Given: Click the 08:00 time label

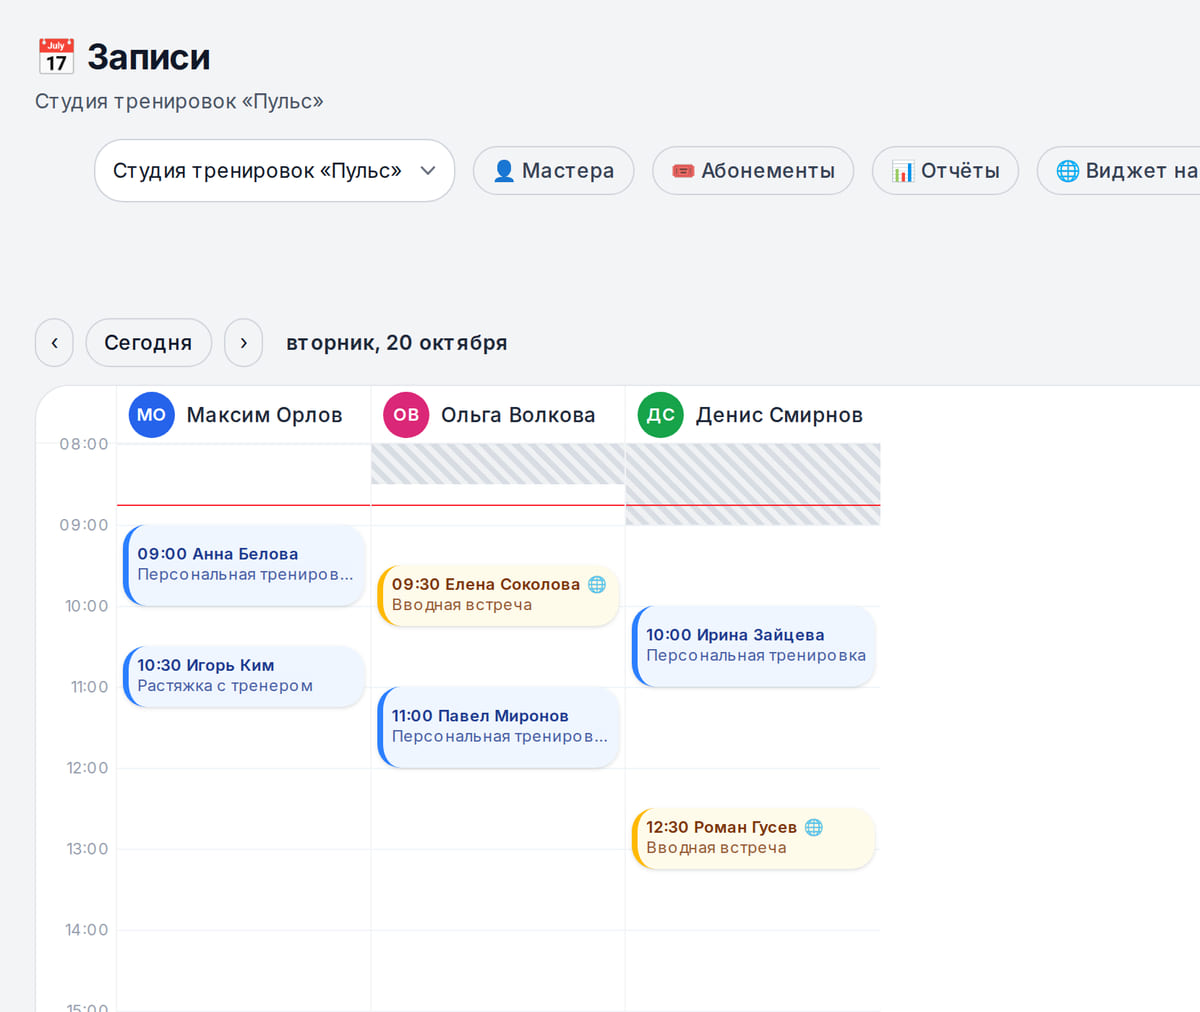Looking at the screenshot, I should click(84, 444).
